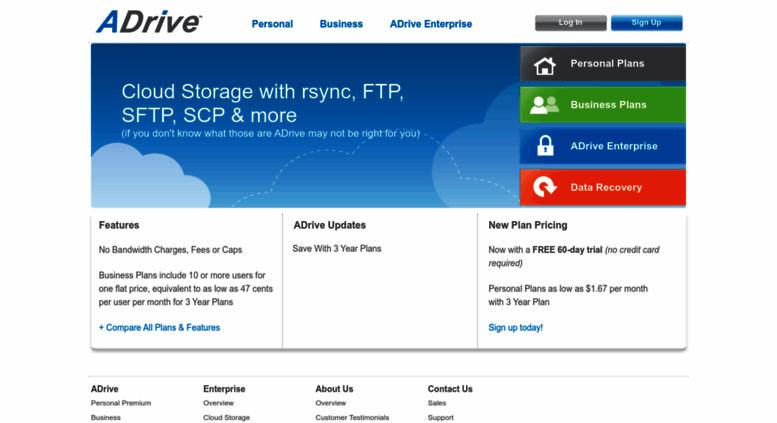This screenshot has width=777, height=423.
Task: Click the ADrive logo
Action: click(149, 22)
